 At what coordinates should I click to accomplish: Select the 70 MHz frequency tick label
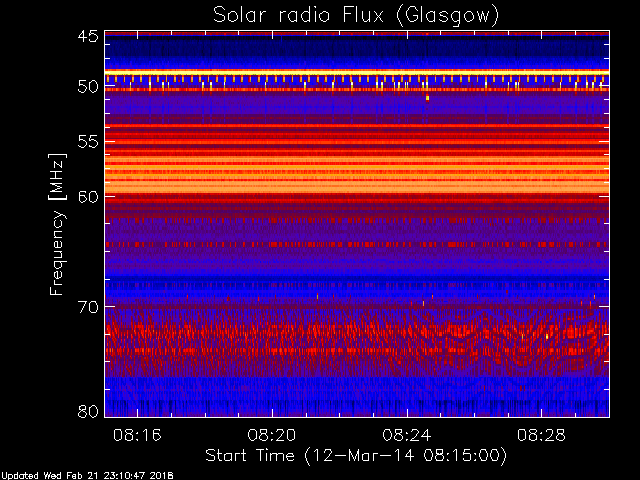pyautogui.click(x=87, y=307)
